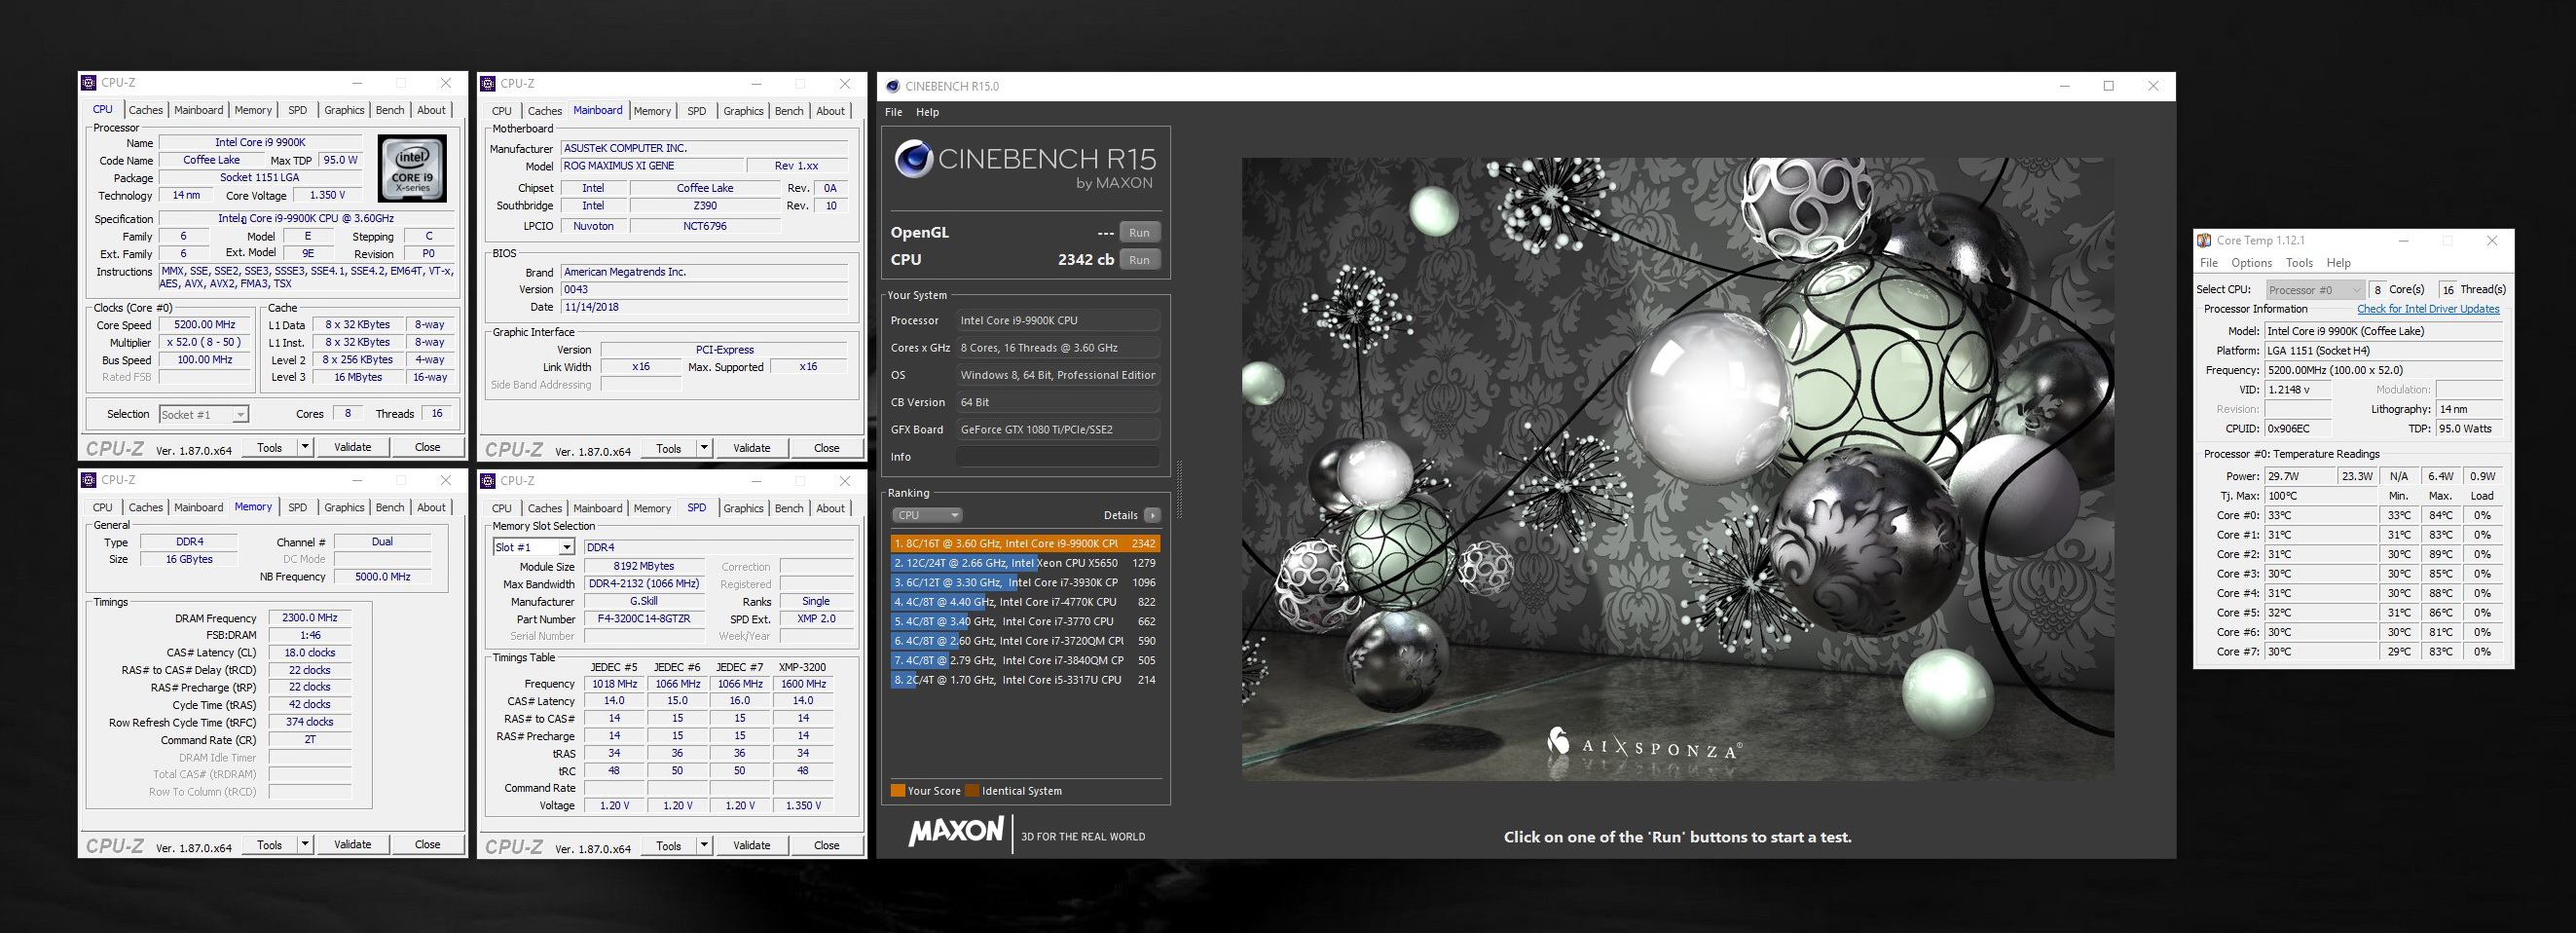The width and height of the screenshot is (2576, 933).
Task: Click CPU-Z icon in SPD window title
Action: pos(488,481)
